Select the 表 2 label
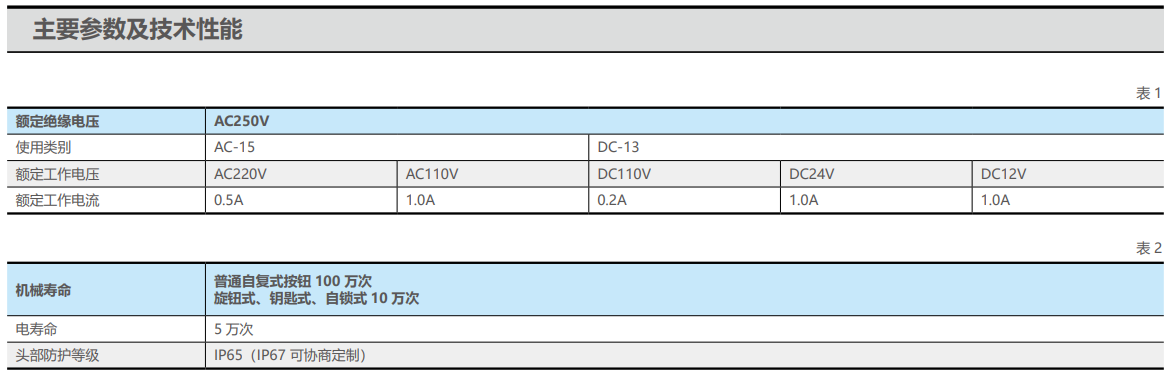1169x387 pixels. click(1148, 249)
